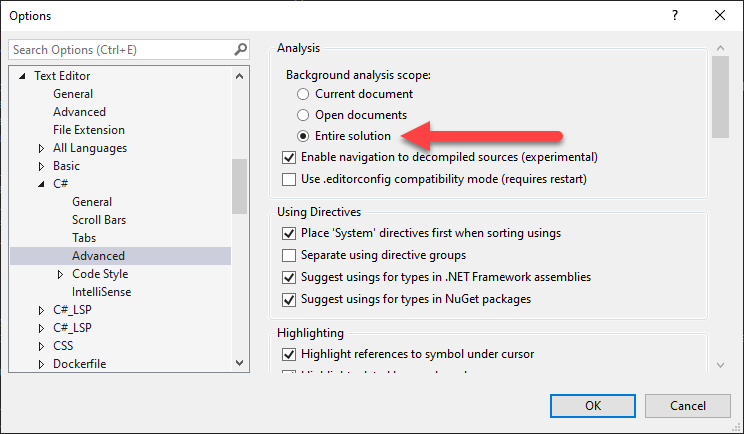Click the search magnifier icon in Options
This screenshot has width=744, height=434.
tap(240, 49)
